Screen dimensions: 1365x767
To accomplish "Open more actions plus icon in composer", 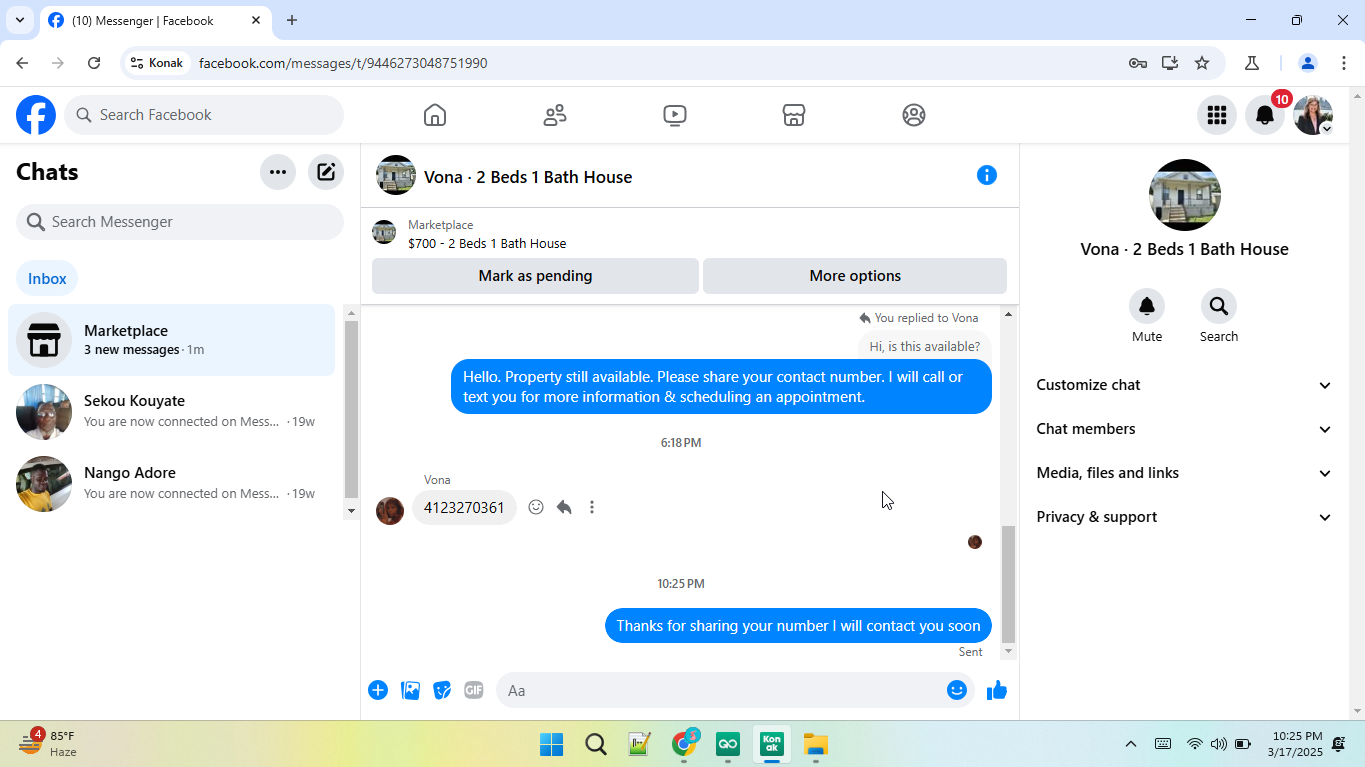I will click(378, 690).
